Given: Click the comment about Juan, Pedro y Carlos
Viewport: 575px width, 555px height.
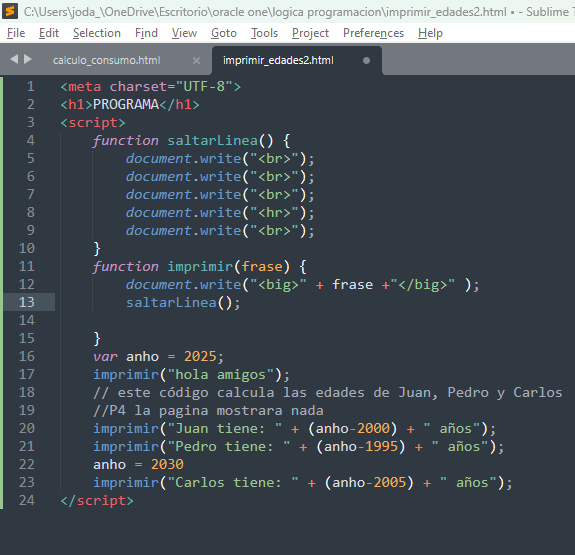Looking at the screenshot, I should 327,392.
